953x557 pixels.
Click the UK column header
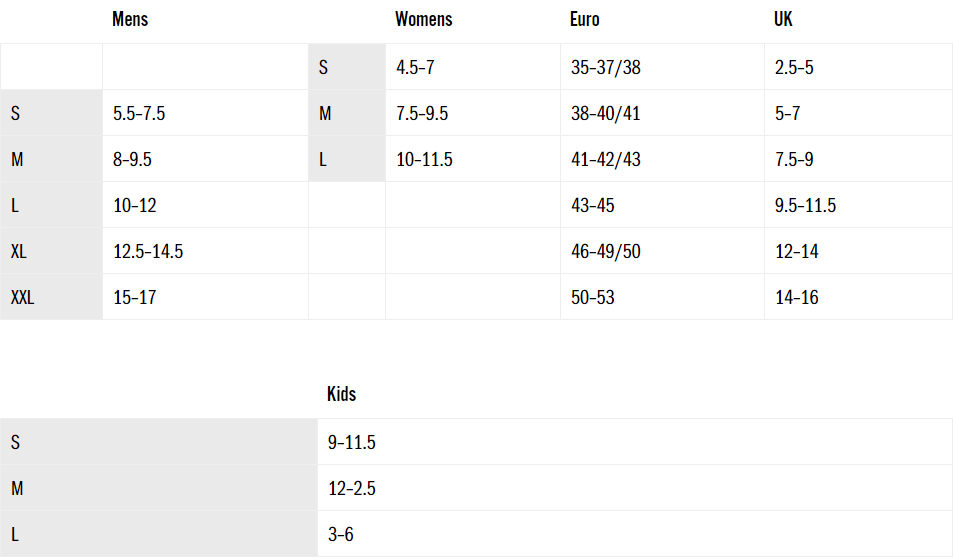(x=783, y=20)
